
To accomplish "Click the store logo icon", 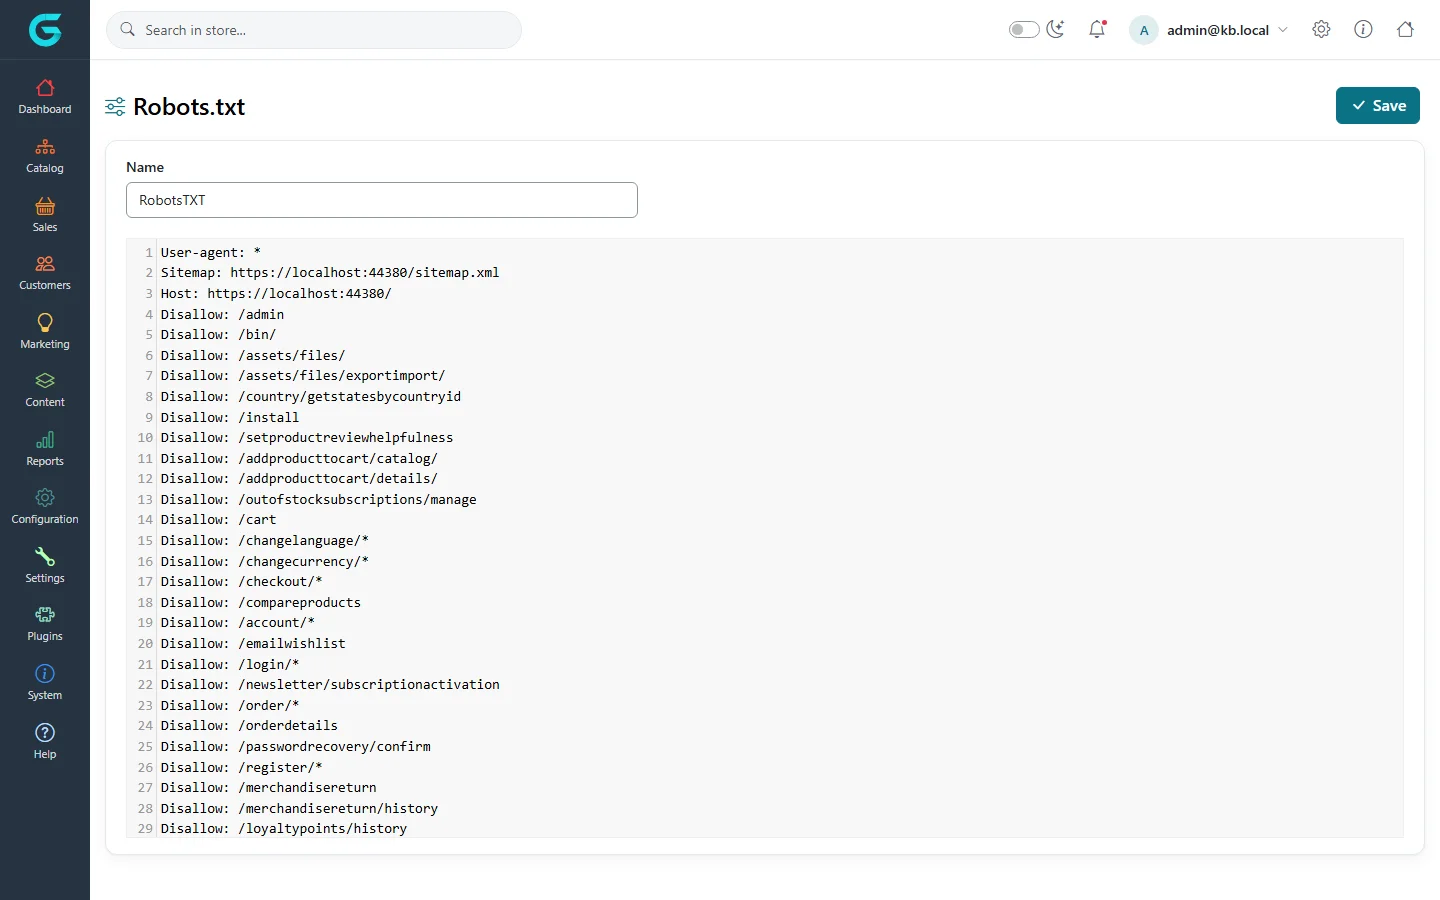I will (45, 30).
